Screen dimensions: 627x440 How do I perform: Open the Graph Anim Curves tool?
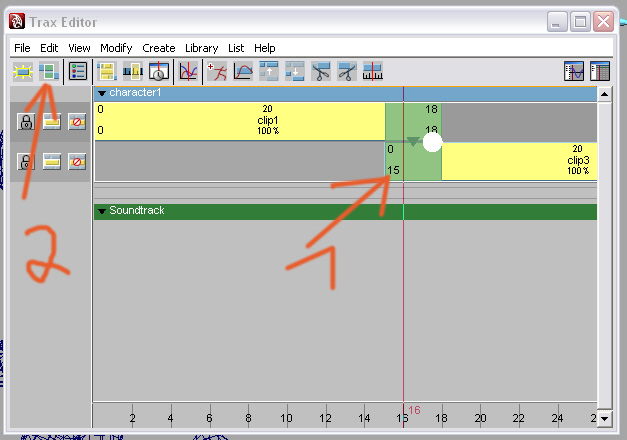coord(187,71)
